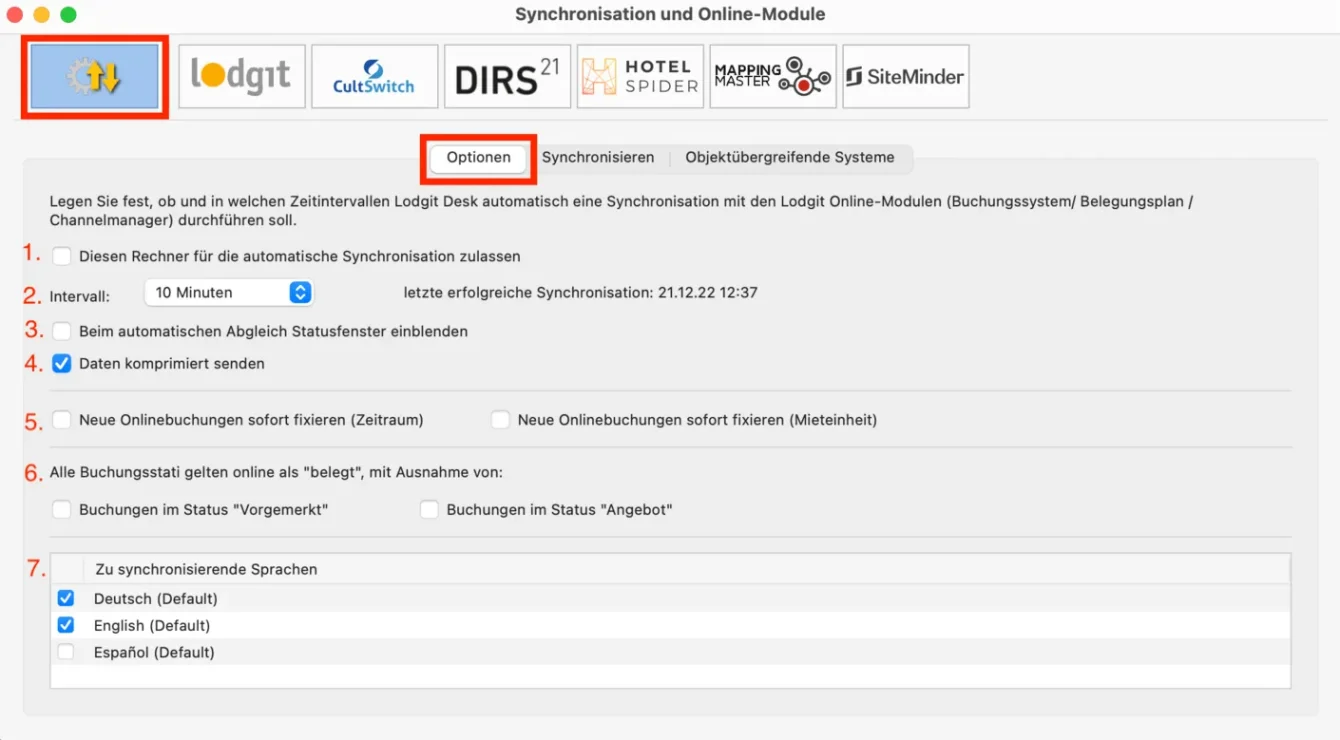Uncheck English (Default) language
This screenshot has width=1340, height=740.
pyautogui.click(x=66, y=625)
